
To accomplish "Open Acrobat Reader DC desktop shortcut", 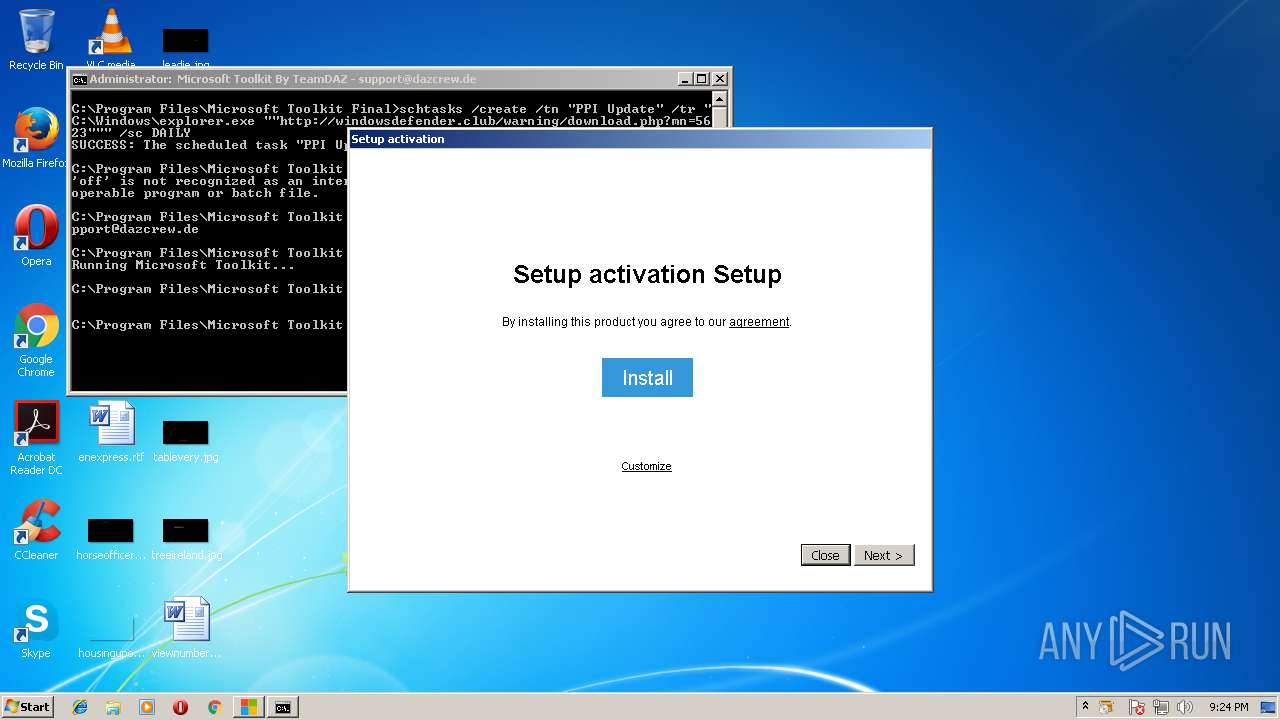I will coord(37,438).
